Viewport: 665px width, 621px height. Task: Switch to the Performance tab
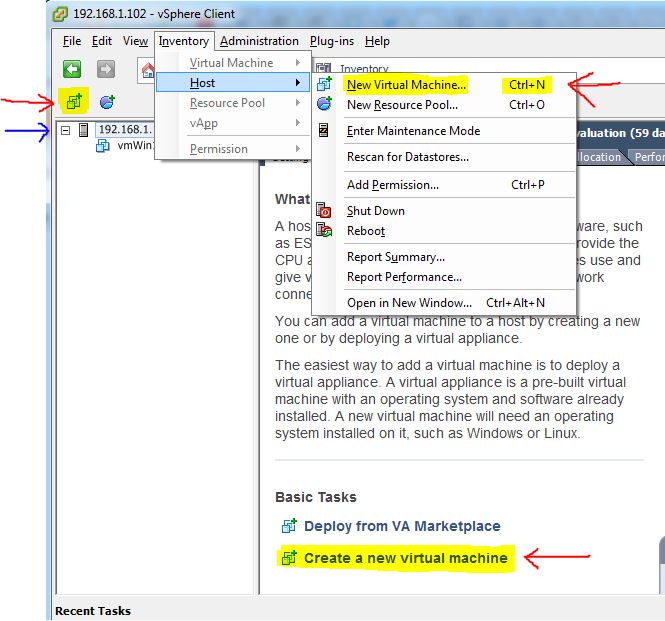tap(648, 157)
